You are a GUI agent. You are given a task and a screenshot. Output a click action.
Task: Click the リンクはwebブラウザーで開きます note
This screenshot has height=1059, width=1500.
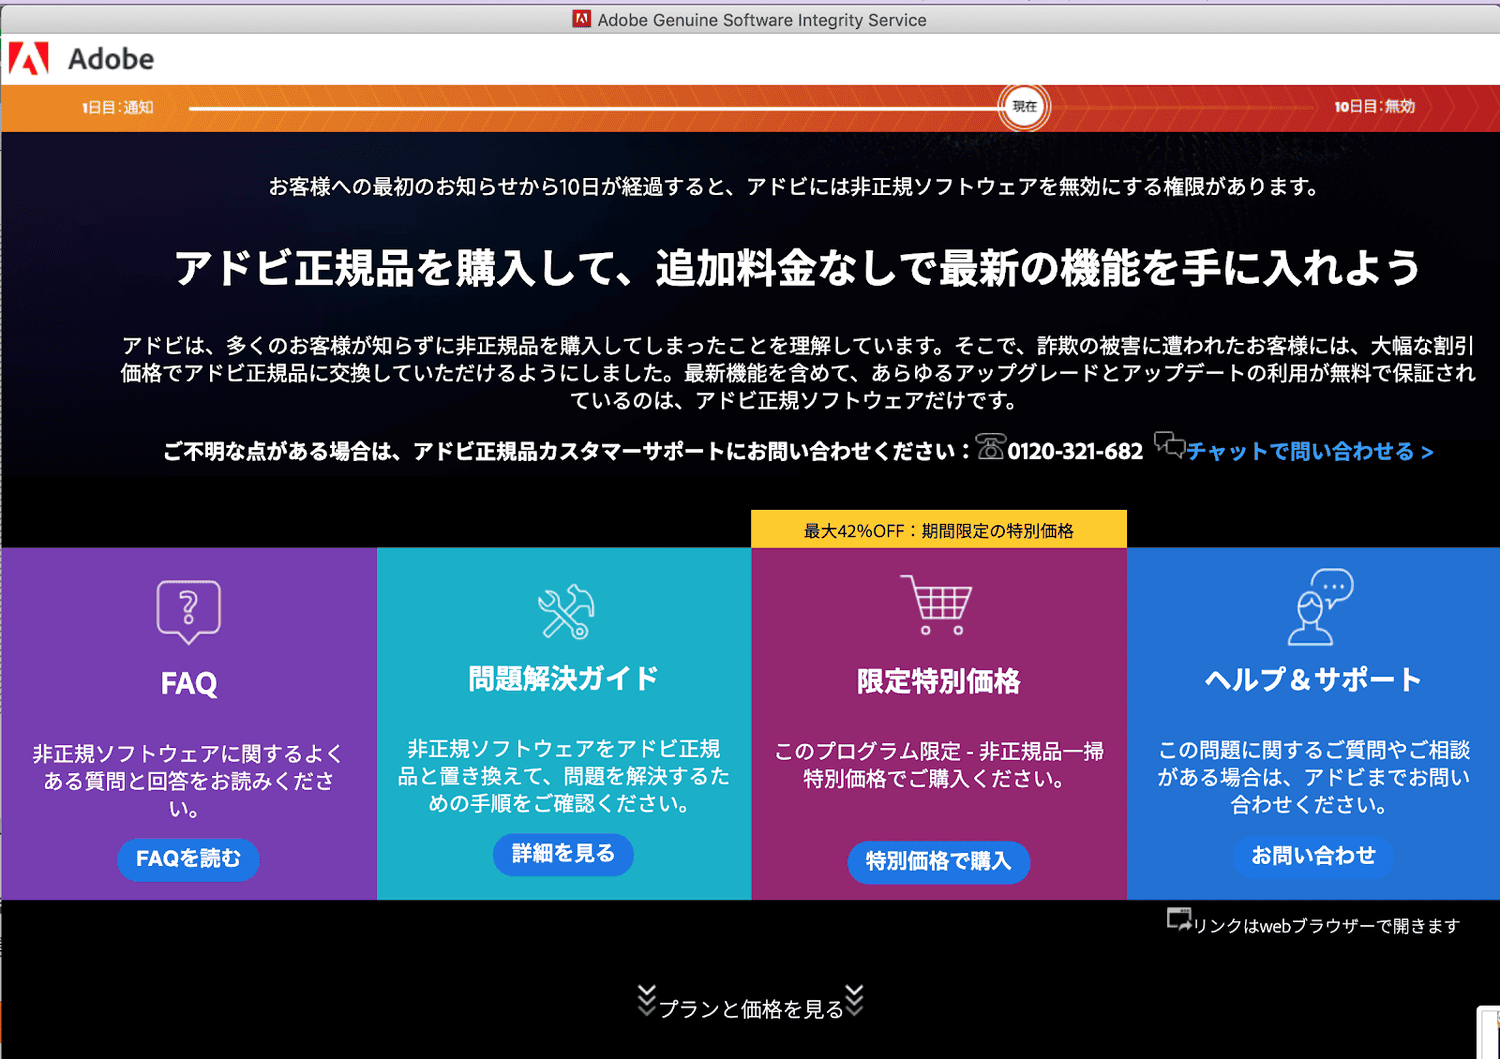click(1327, 926)
